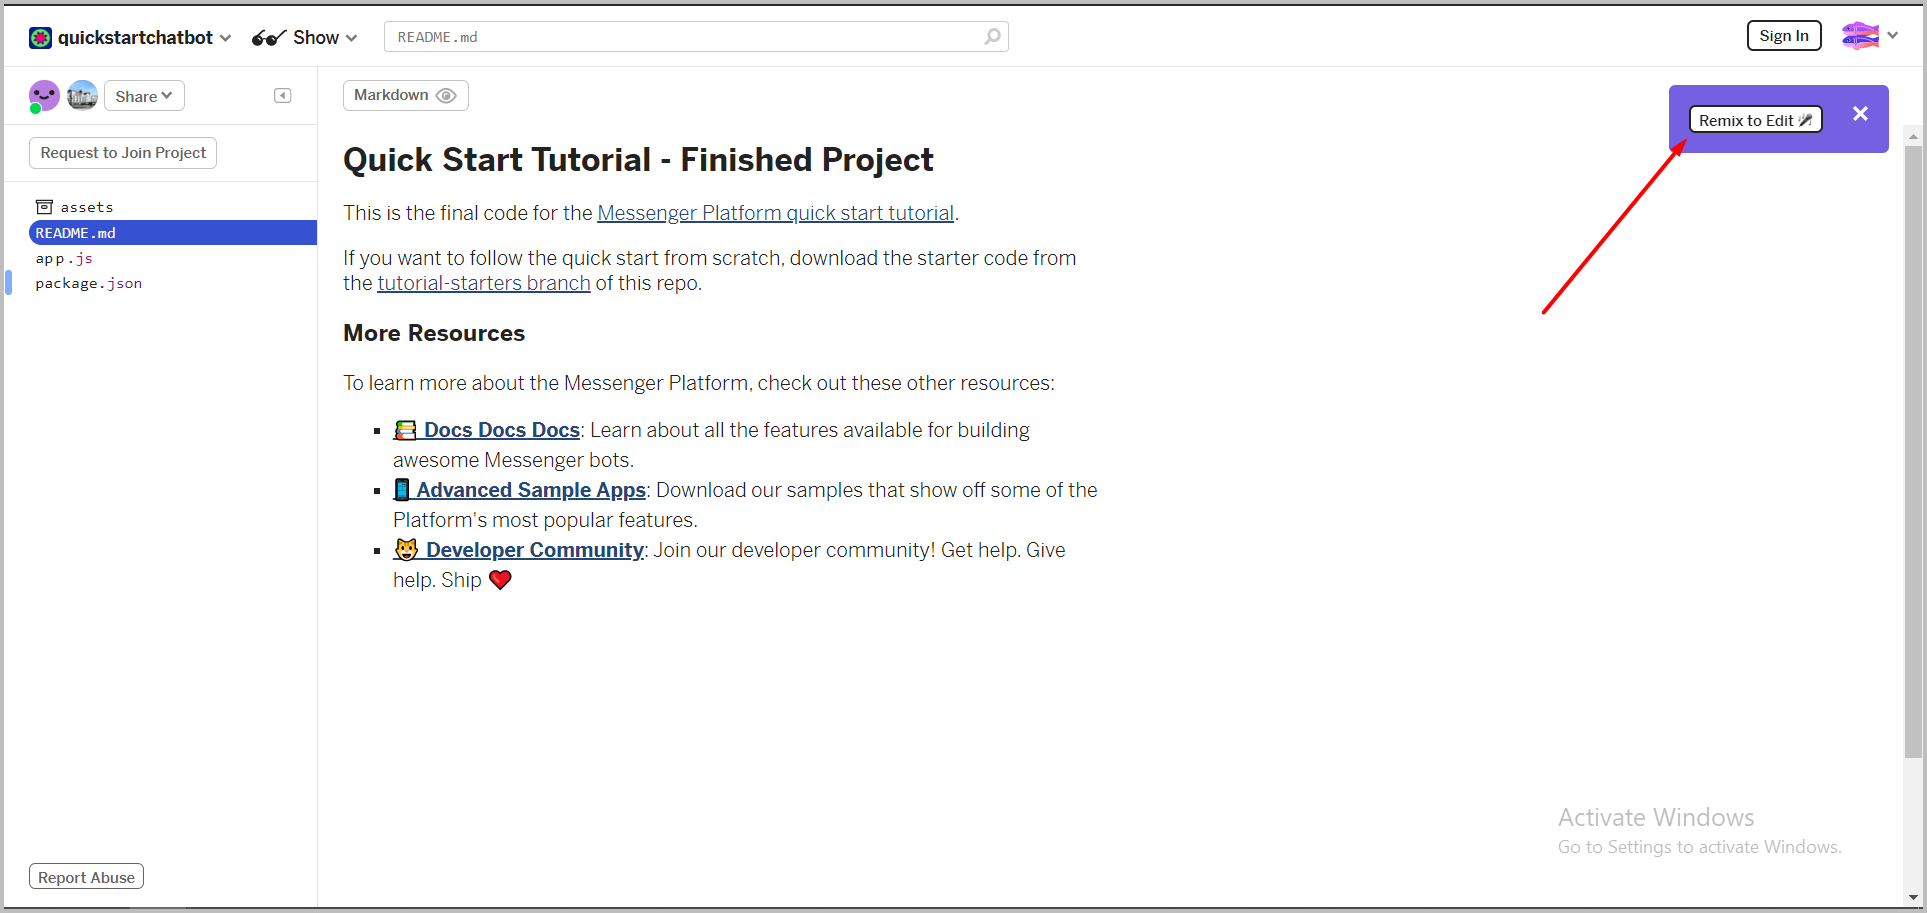
Task: Click the striped fish account avatar
Action: click(1860, 36)
